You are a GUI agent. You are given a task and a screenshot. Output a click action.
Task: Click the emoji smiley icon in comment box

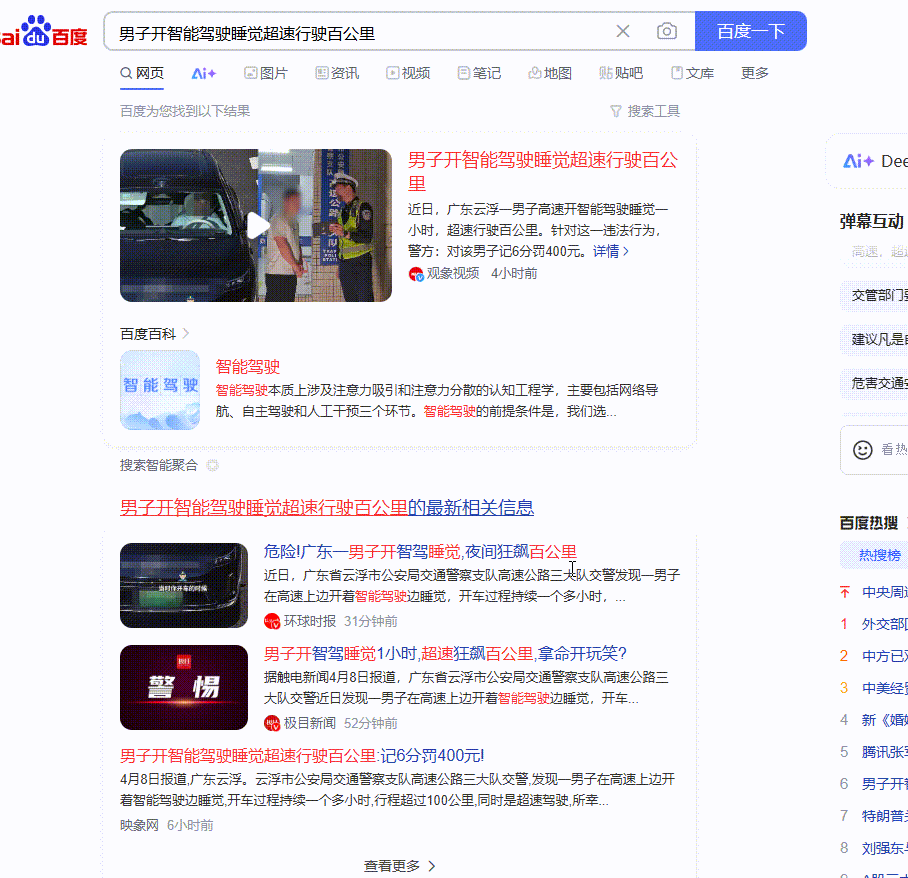pos(862,450)
